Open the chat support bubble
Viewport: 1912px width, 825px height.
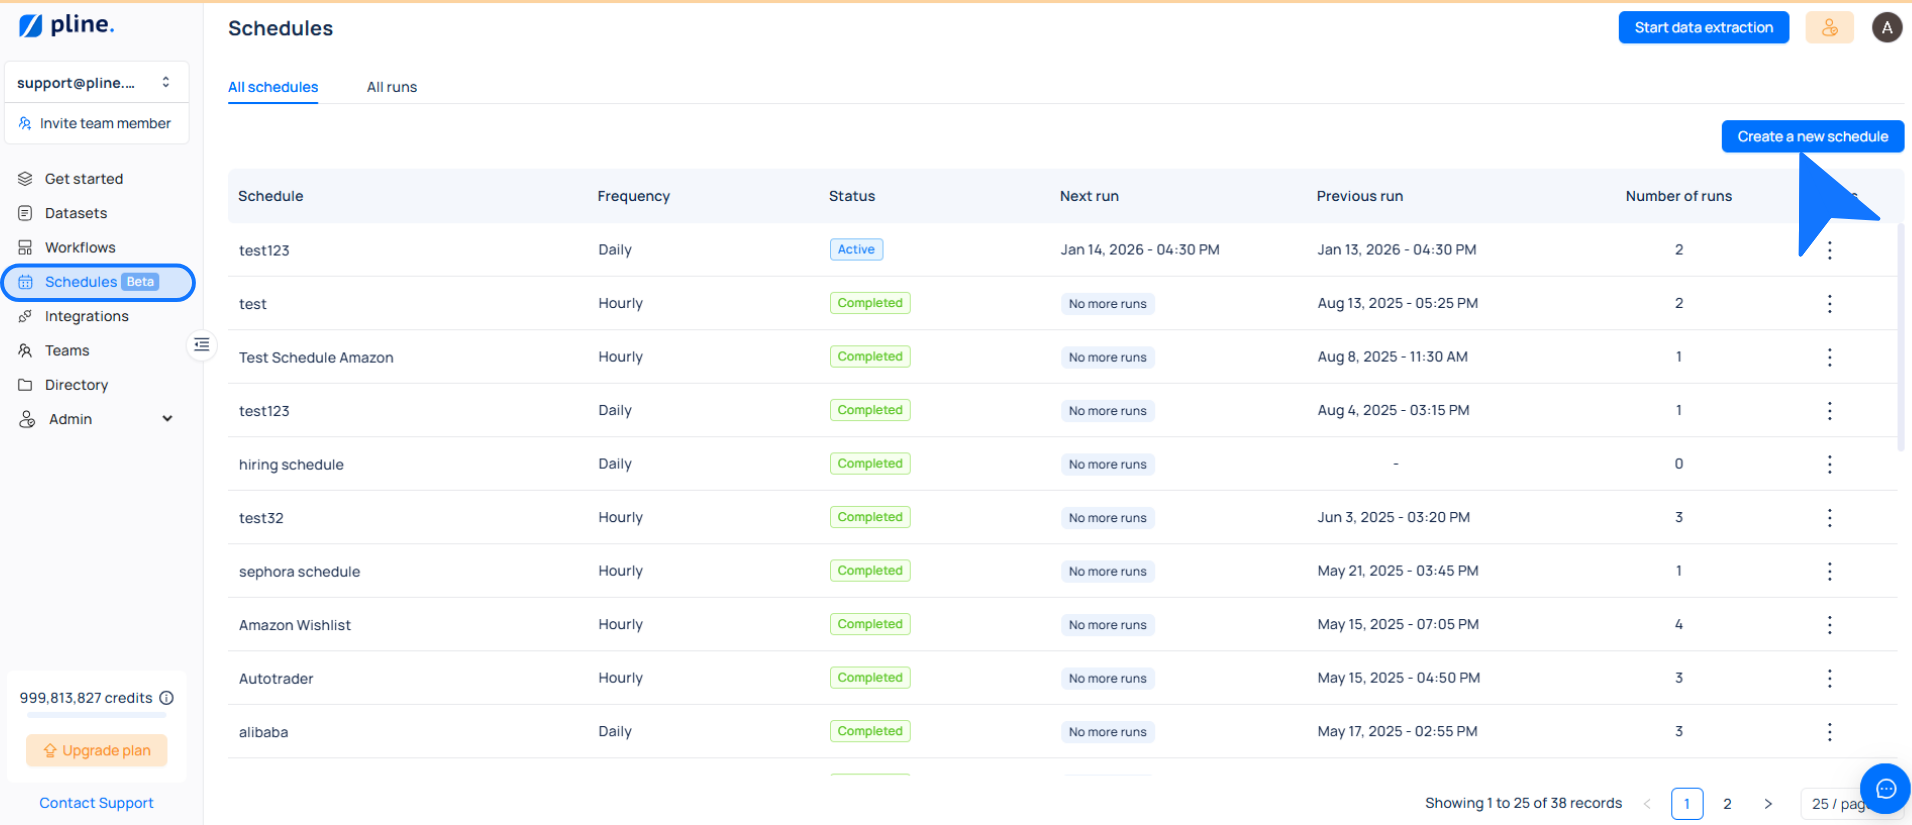(1885, 789)
